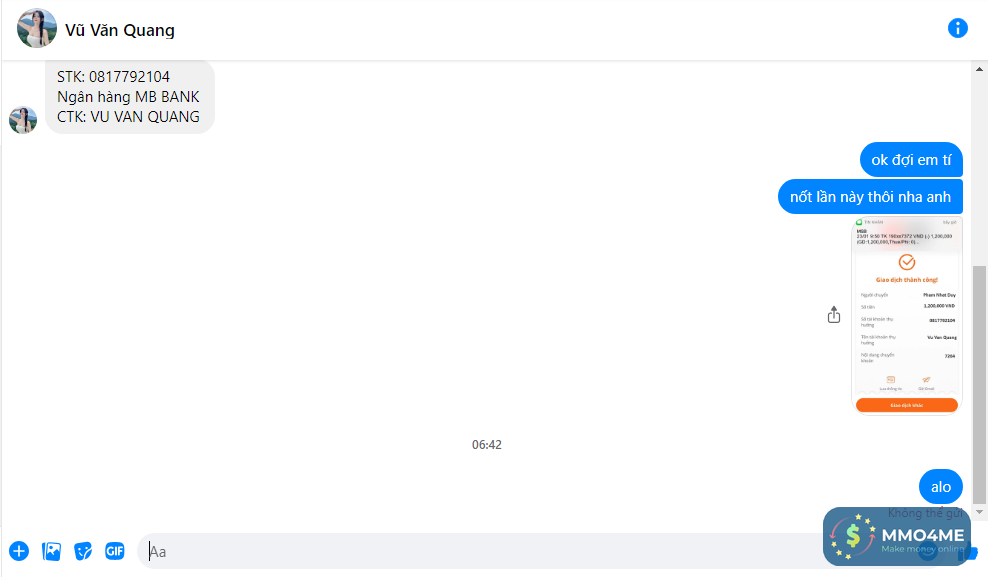Click the chat scrollbar thumb

click(x=979, y=384)
